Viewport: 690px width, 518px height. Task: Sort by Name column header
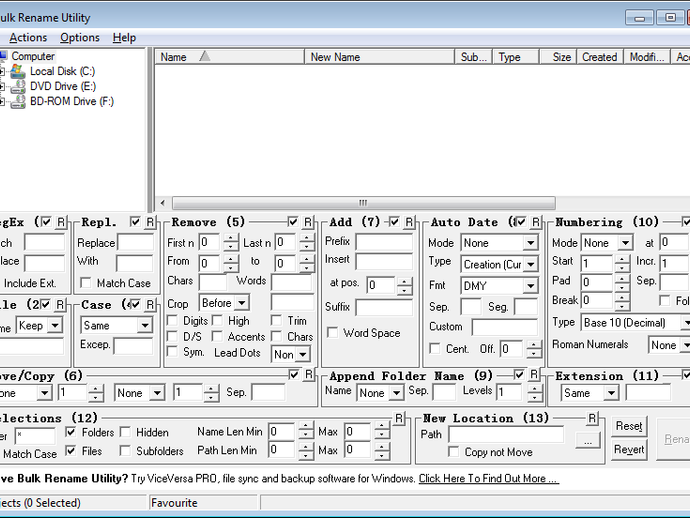click(x=229, y=57)
